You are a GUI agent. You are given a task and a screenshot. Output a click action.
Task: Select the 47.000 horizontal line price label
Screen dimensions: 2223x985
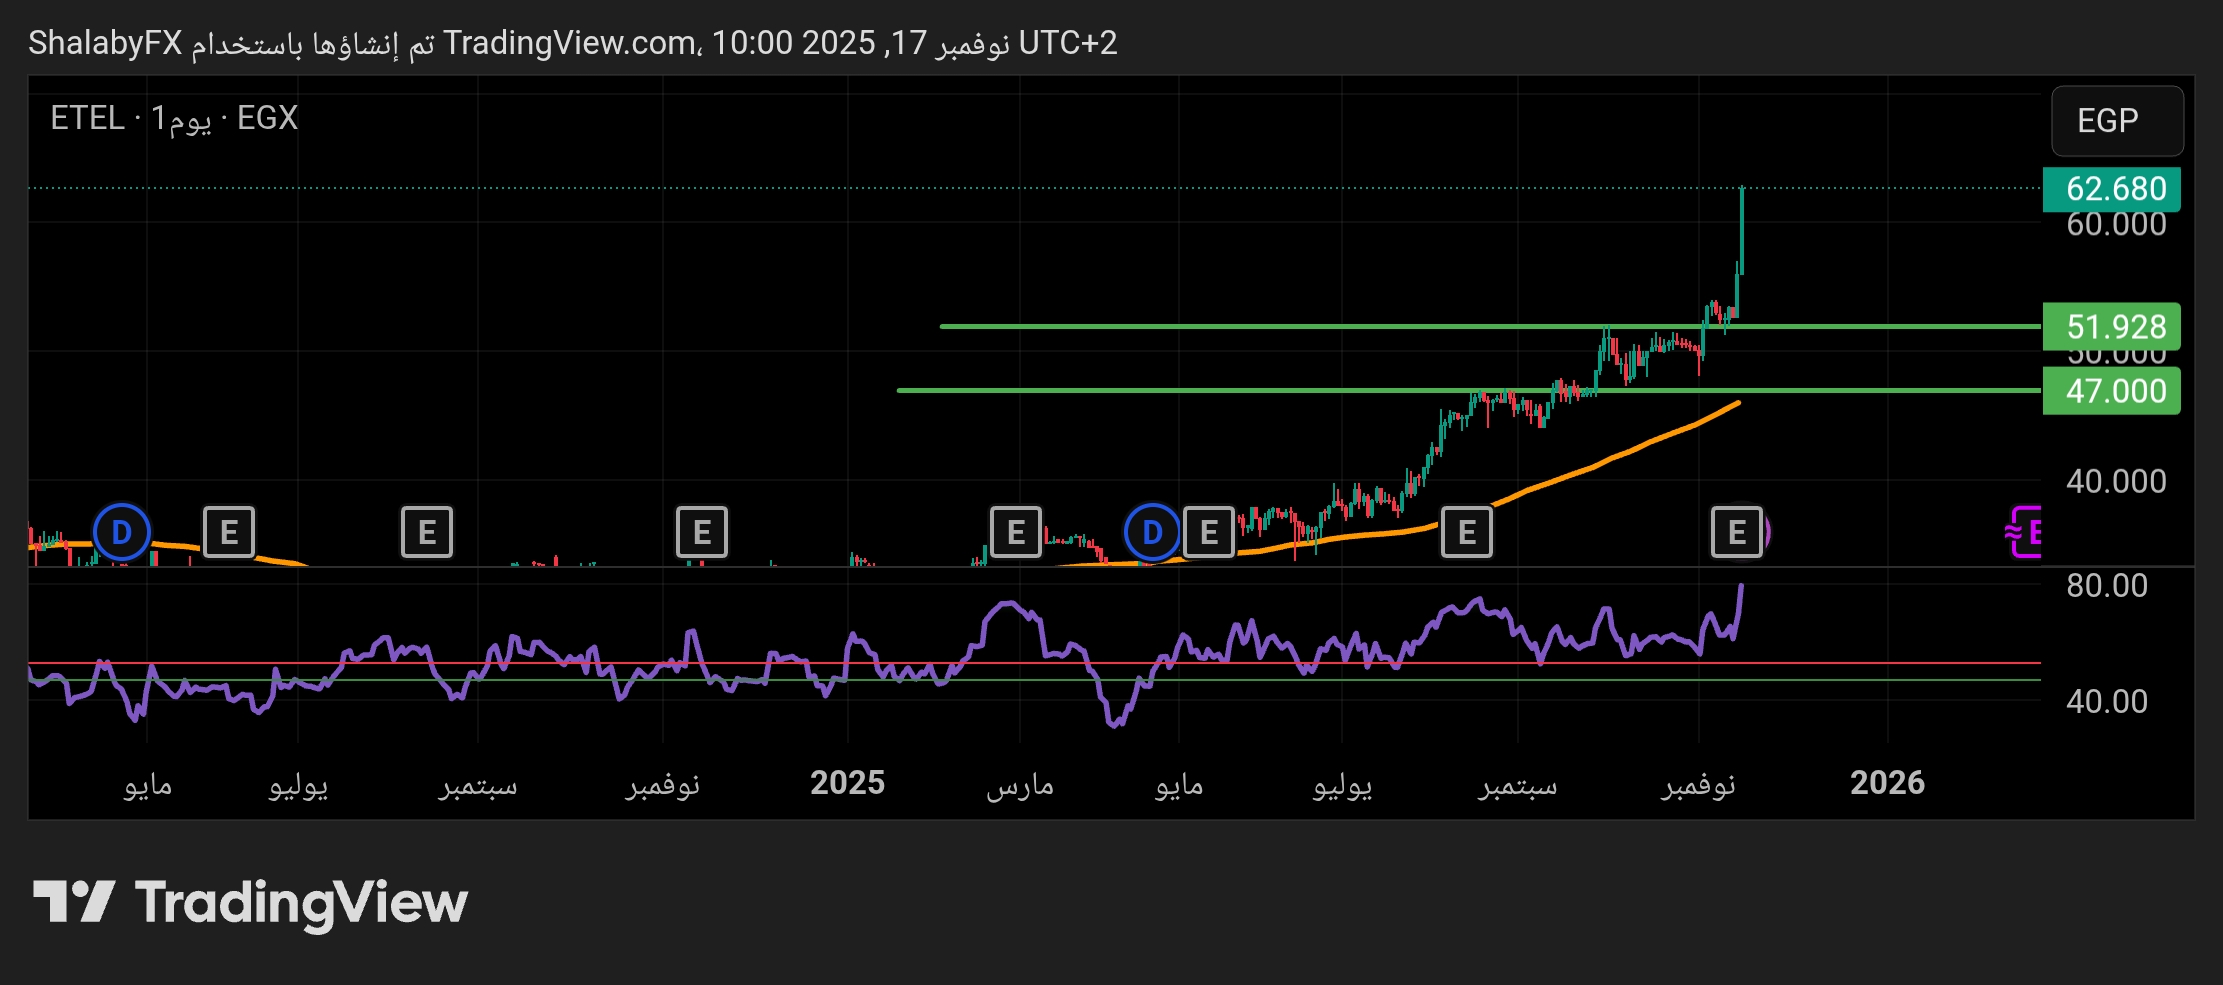(x=2111, y=391)
